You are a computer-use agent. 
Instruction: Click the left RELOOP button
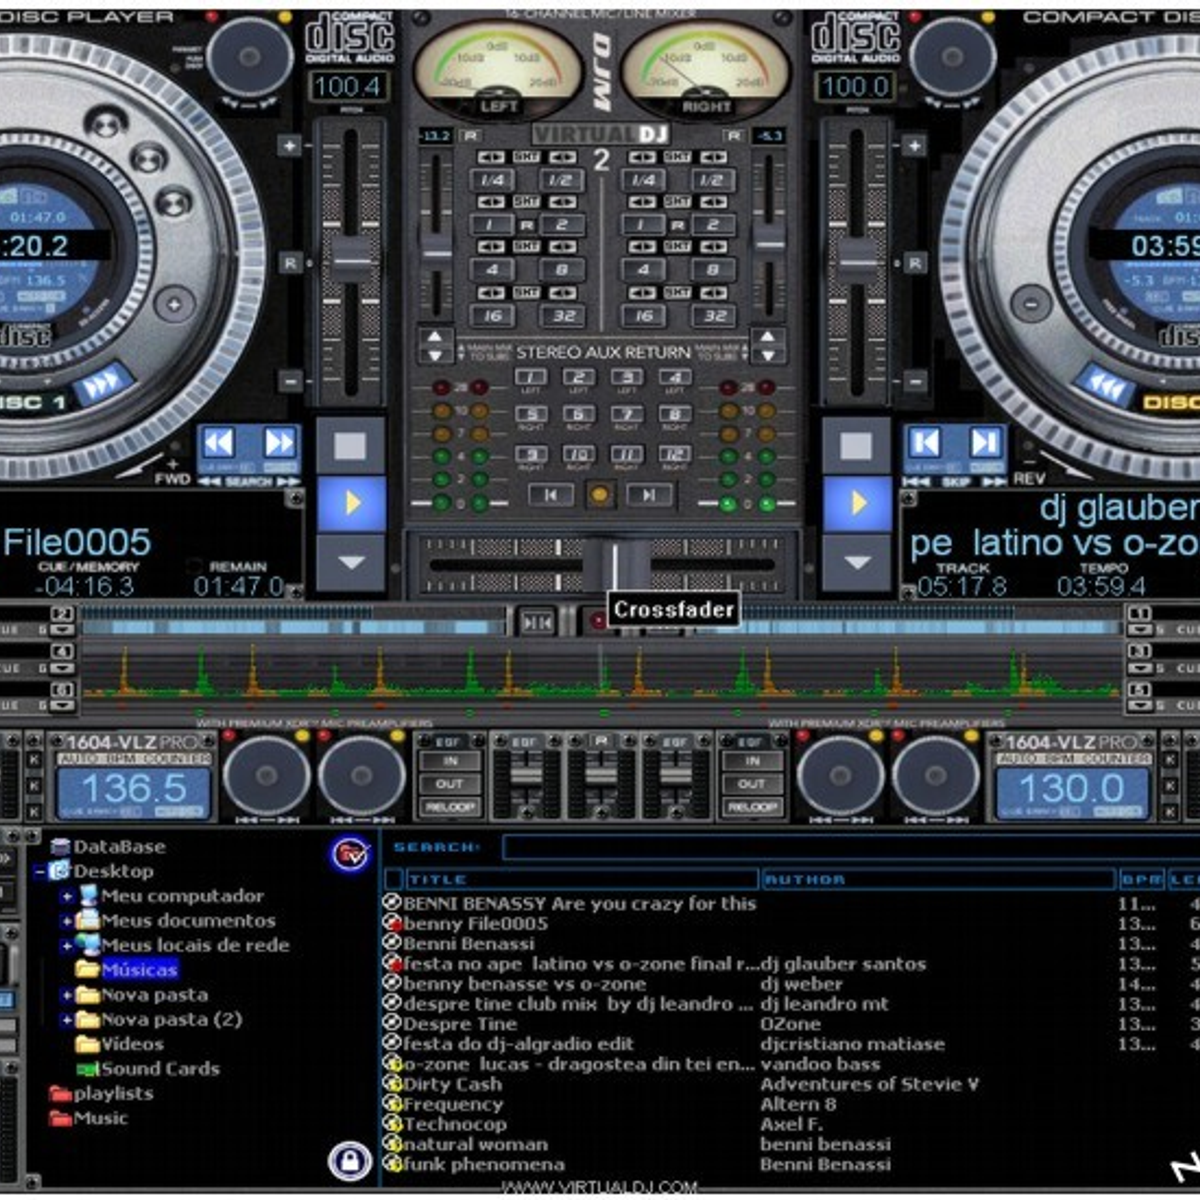[449, 806]
